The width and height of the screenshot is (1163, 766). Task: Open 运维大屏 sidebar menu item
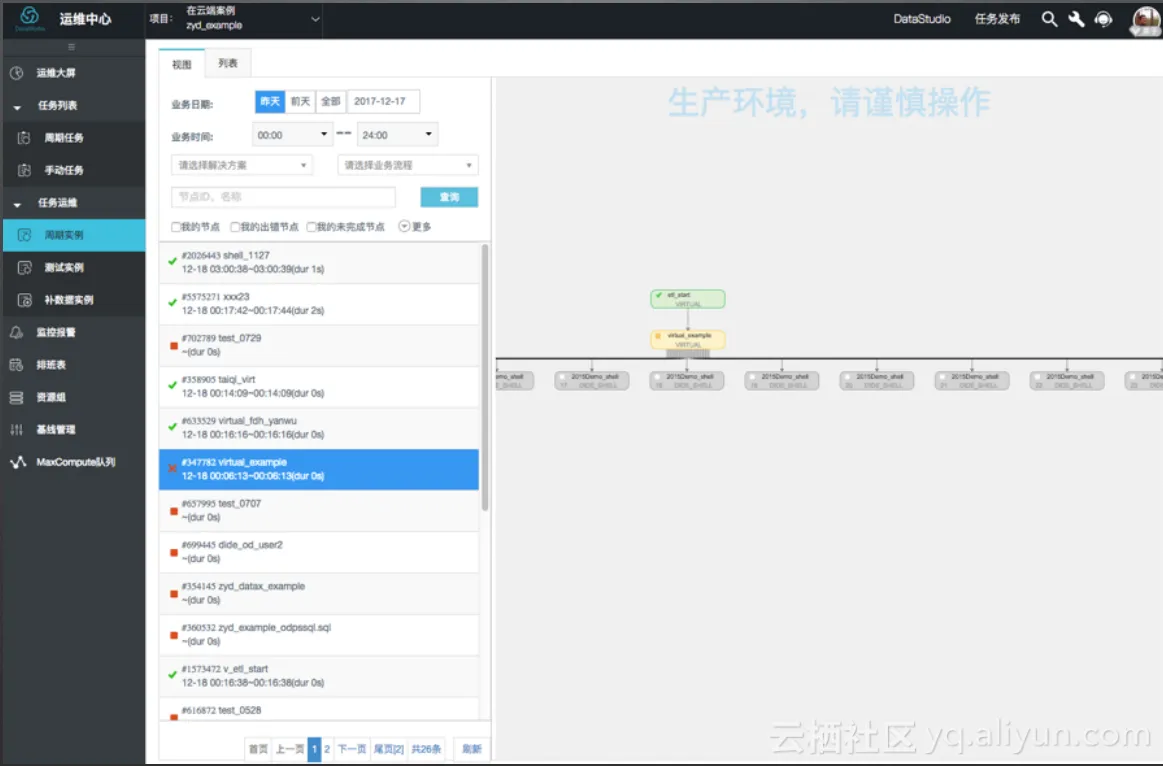click(74, 73)
